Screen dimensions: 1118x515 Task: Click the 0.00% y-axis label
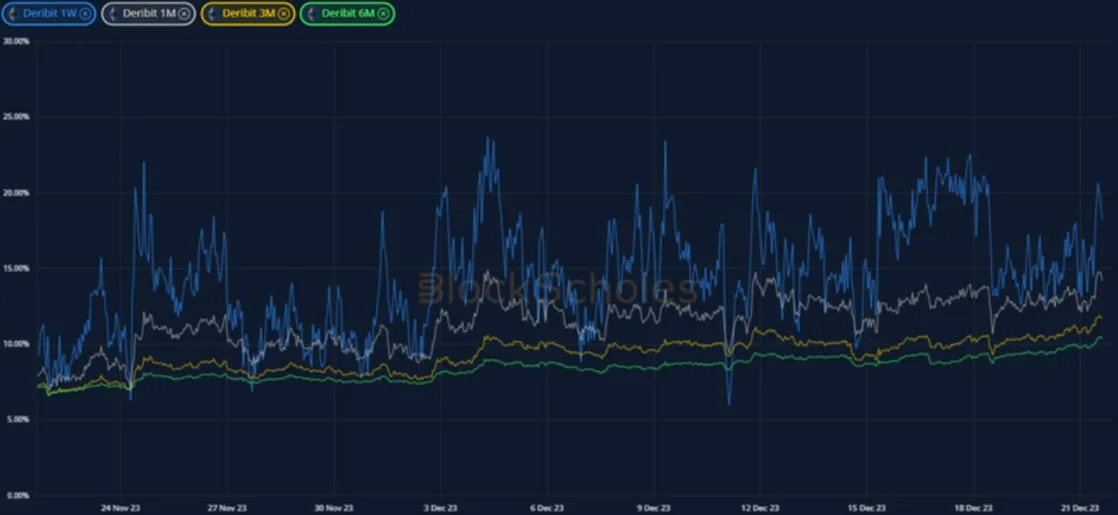pos(18,495)
